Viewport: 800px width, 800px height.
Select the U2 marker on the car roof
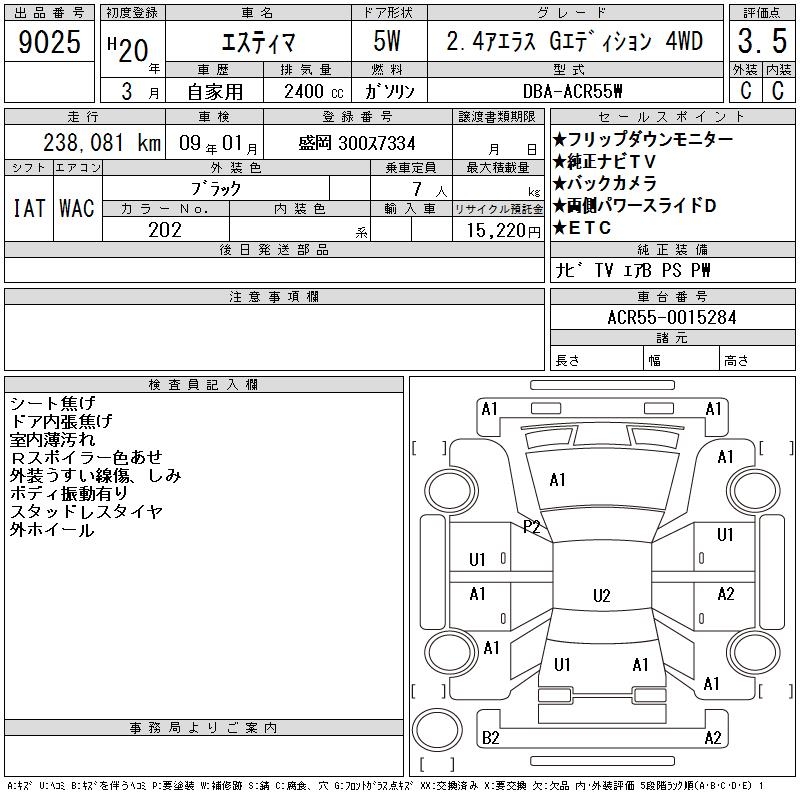pyautogui.click(x=601, y=596)
